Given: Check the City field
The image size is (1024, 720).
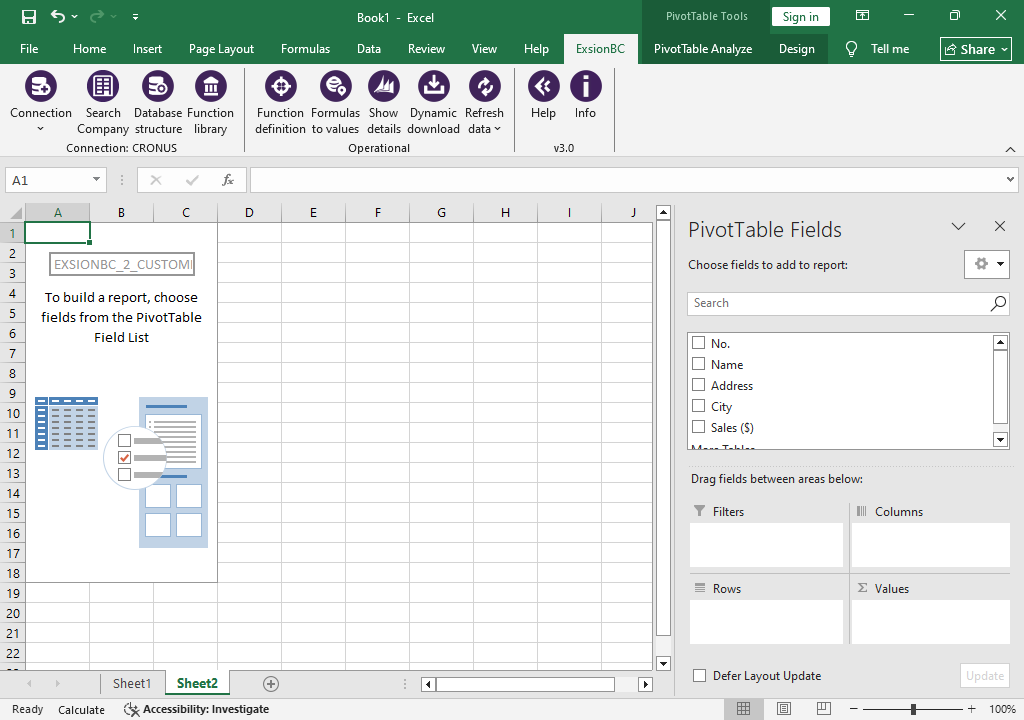Looking at the screenshot, I should pyautogui.click(x=698, y=405).
